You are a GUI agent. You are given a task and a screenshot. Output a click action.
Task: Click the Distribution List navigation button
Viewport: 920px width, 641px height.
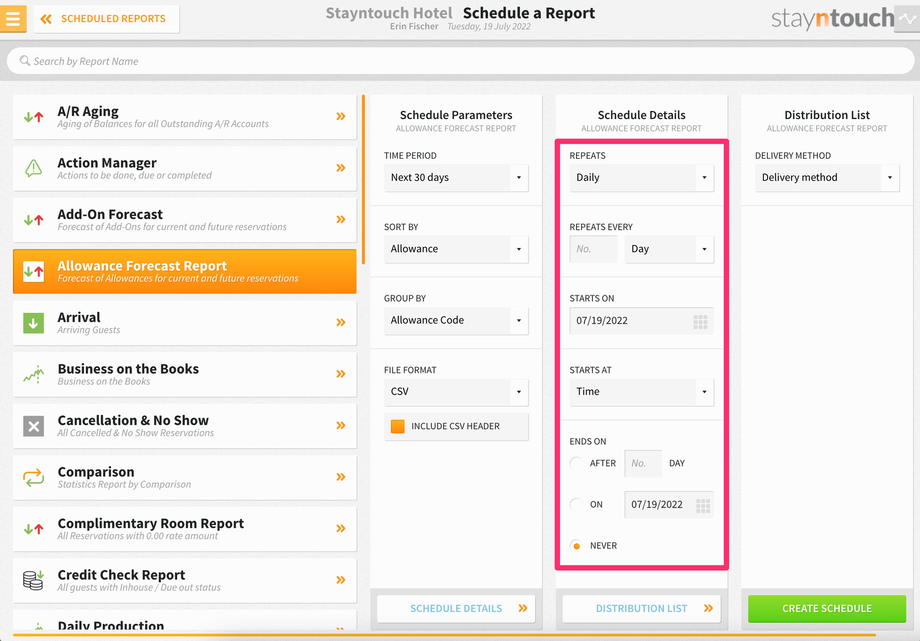coord(641,609)
